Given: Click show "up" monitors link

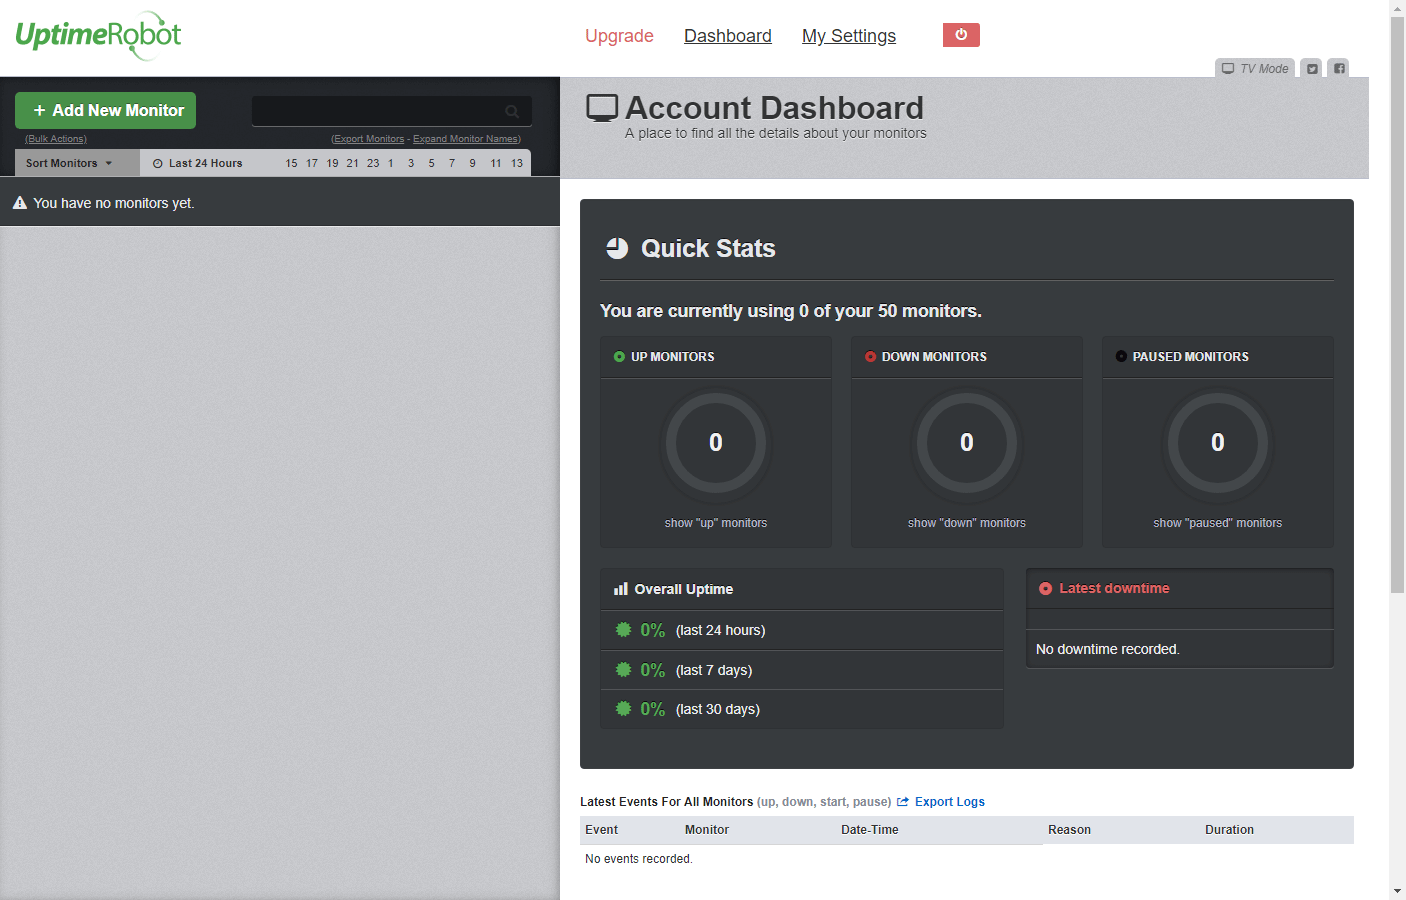Looking at the screenshot, I should 716,523.
